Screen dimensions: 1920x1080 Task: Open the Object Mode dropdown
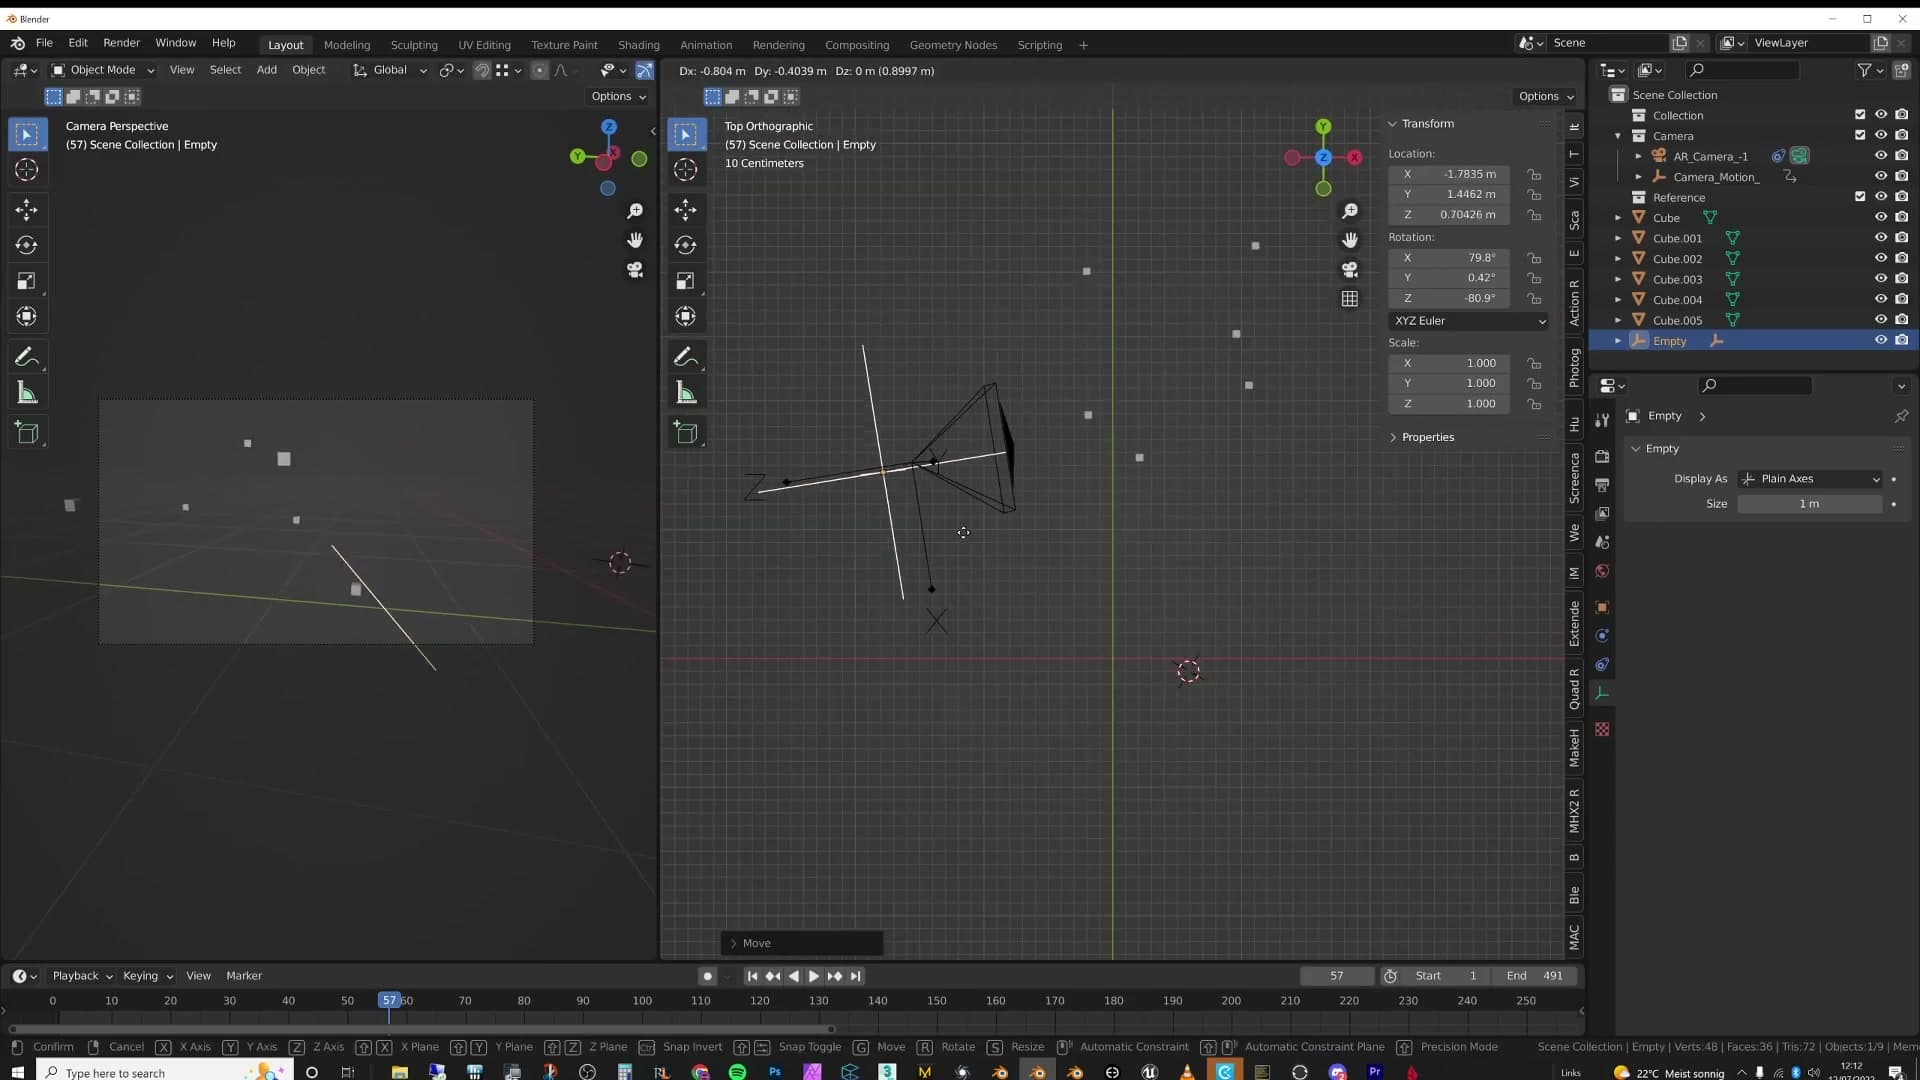103,70
